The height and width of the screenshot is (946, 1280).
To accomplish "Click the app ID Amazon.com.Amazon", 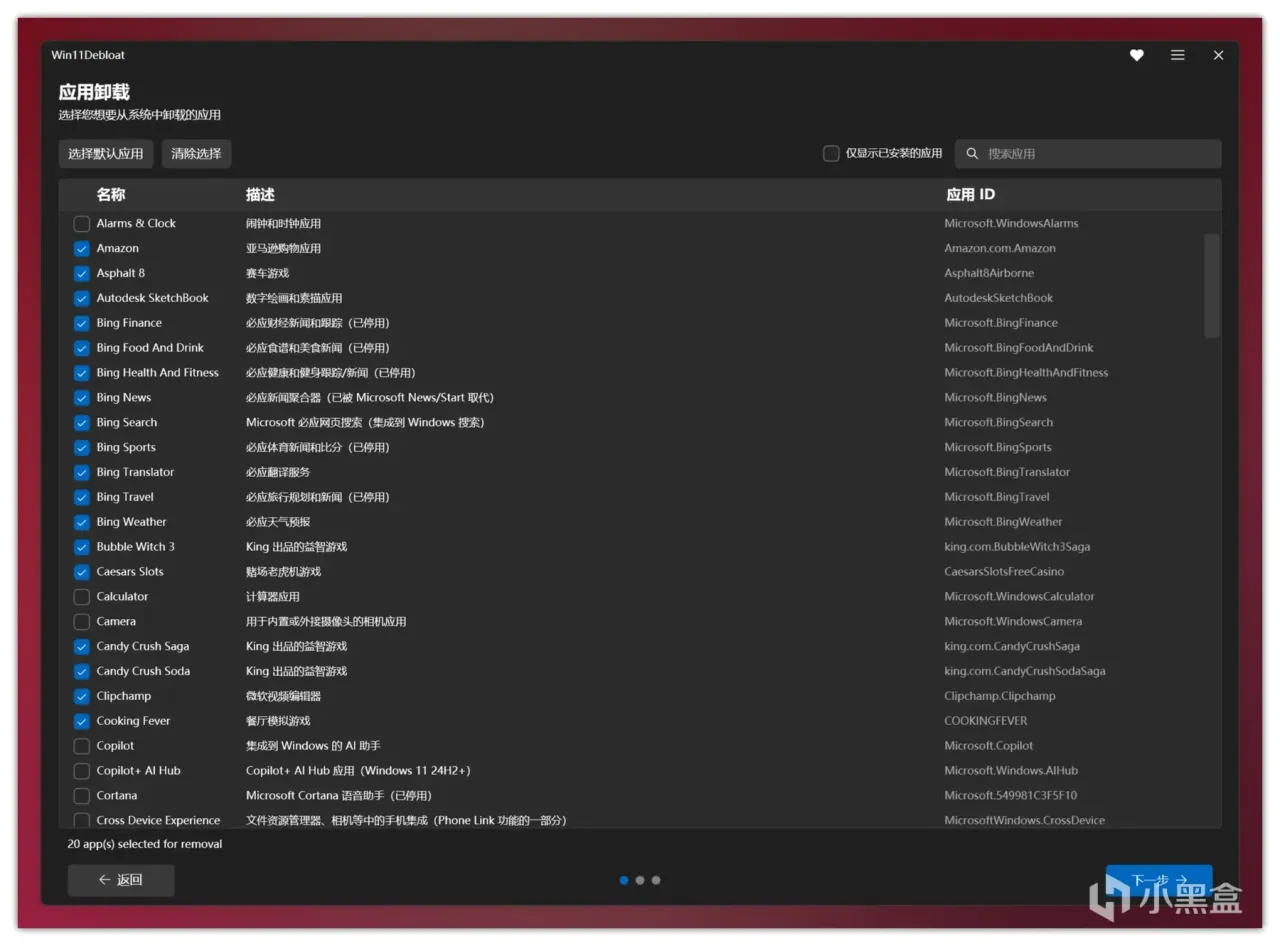I will click(x=1000, y=248).
